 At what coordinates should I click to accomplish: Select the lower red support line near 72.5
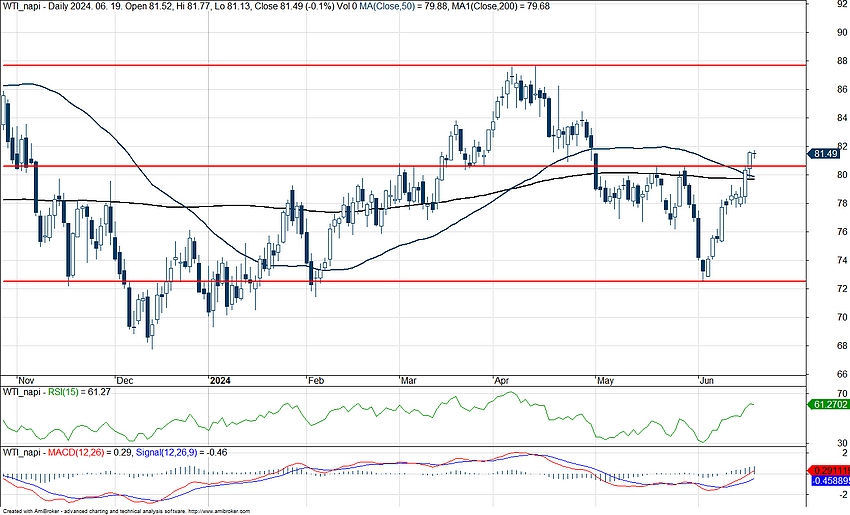click(400, 281)
